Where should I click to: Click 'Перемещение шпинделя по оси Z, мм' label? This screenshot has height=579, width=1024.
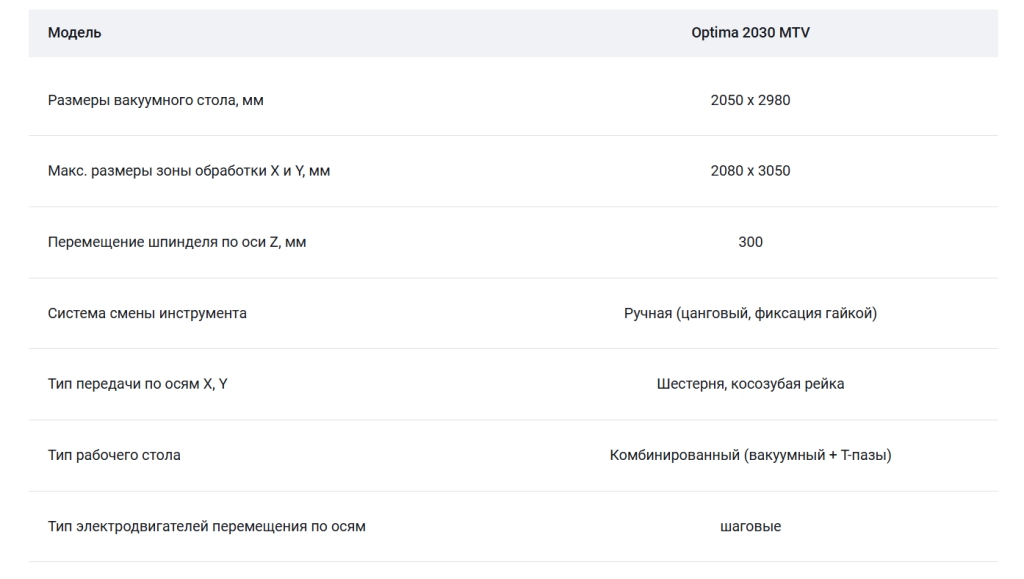tap(177, 242)
